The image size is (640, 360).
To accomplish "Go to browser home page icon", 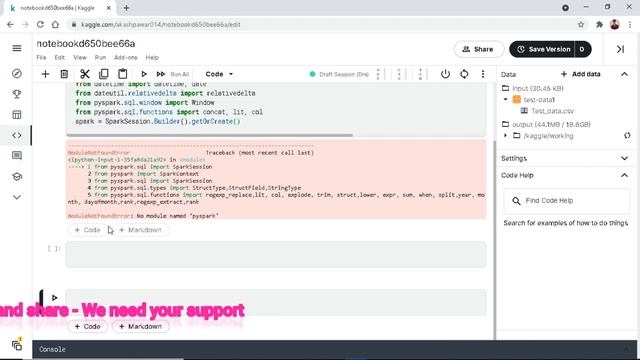I will [x=55, y=24].
